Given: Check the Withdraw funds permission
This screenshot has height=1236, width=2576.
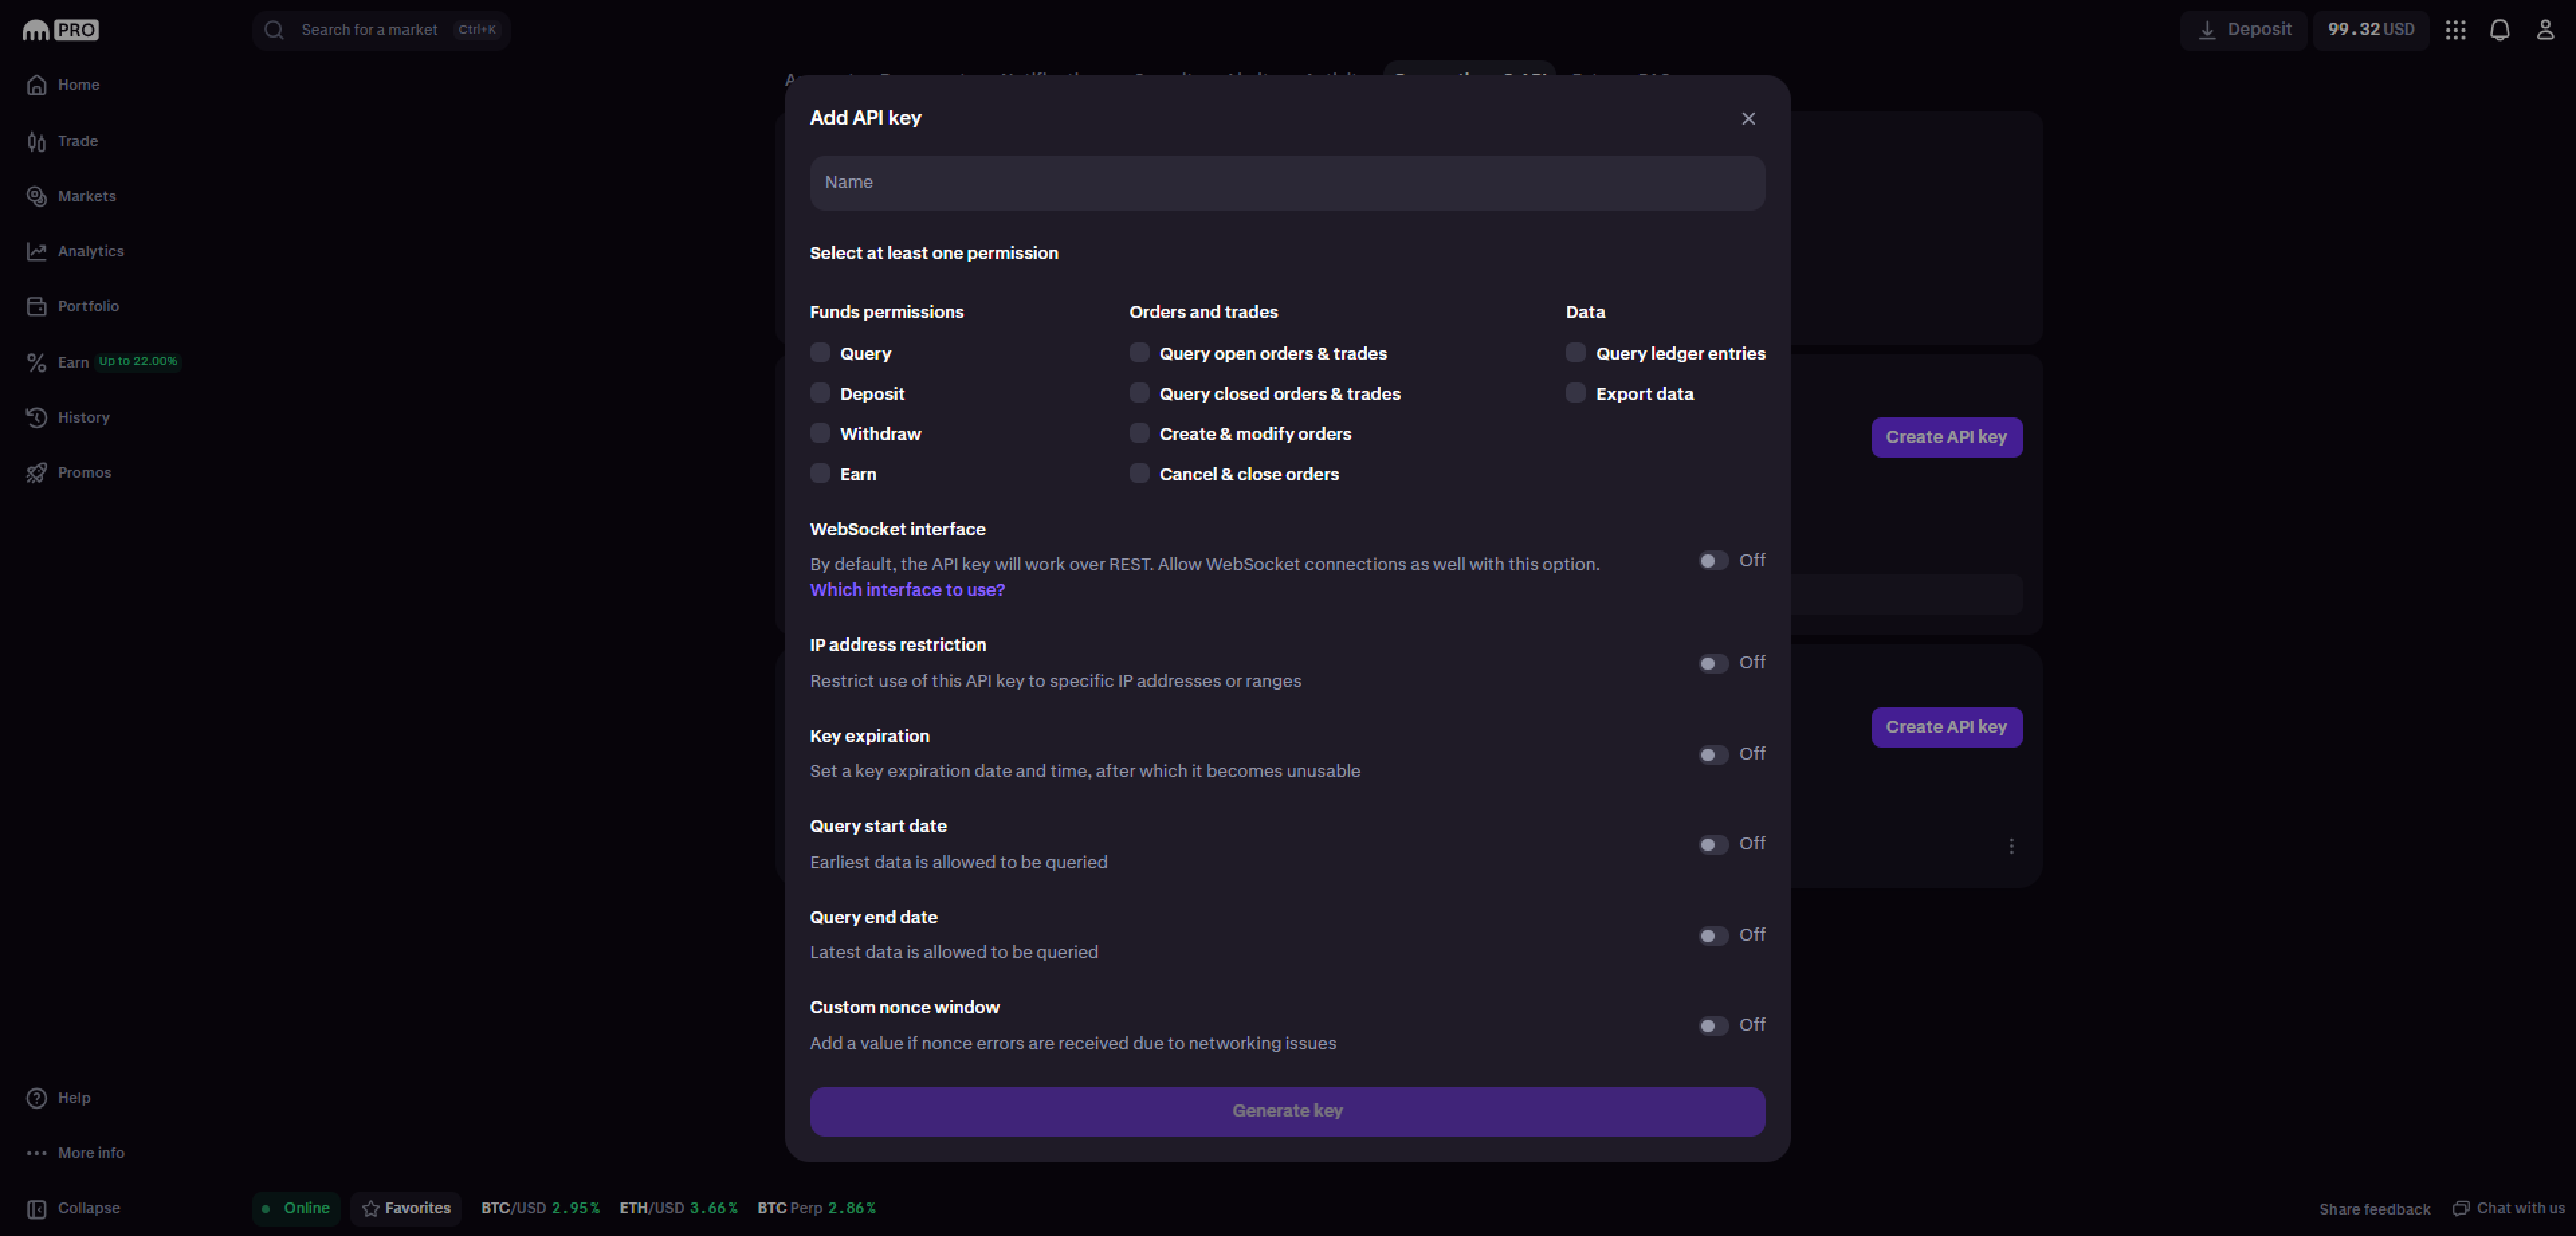Looking at the screenshot, I should pos(820,433).
